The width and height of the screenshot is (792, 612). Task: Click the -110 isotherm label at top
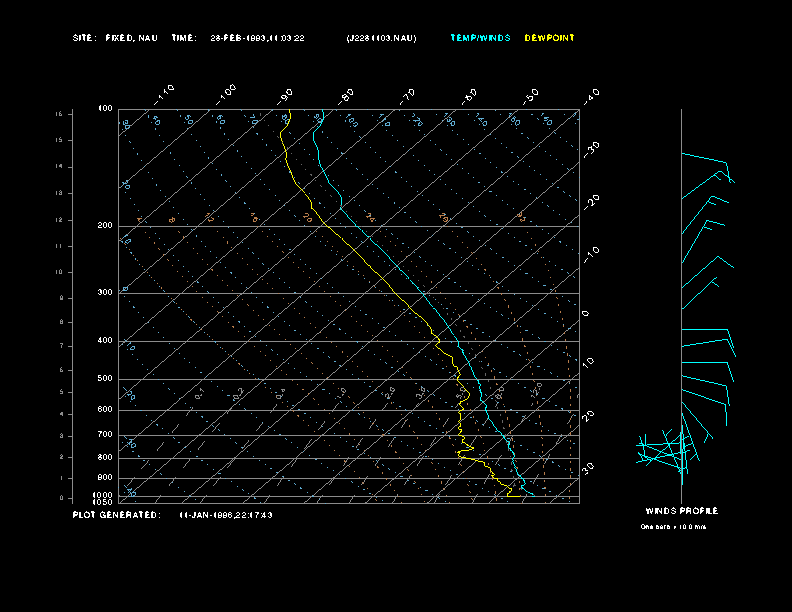click(x=166, y=92)
